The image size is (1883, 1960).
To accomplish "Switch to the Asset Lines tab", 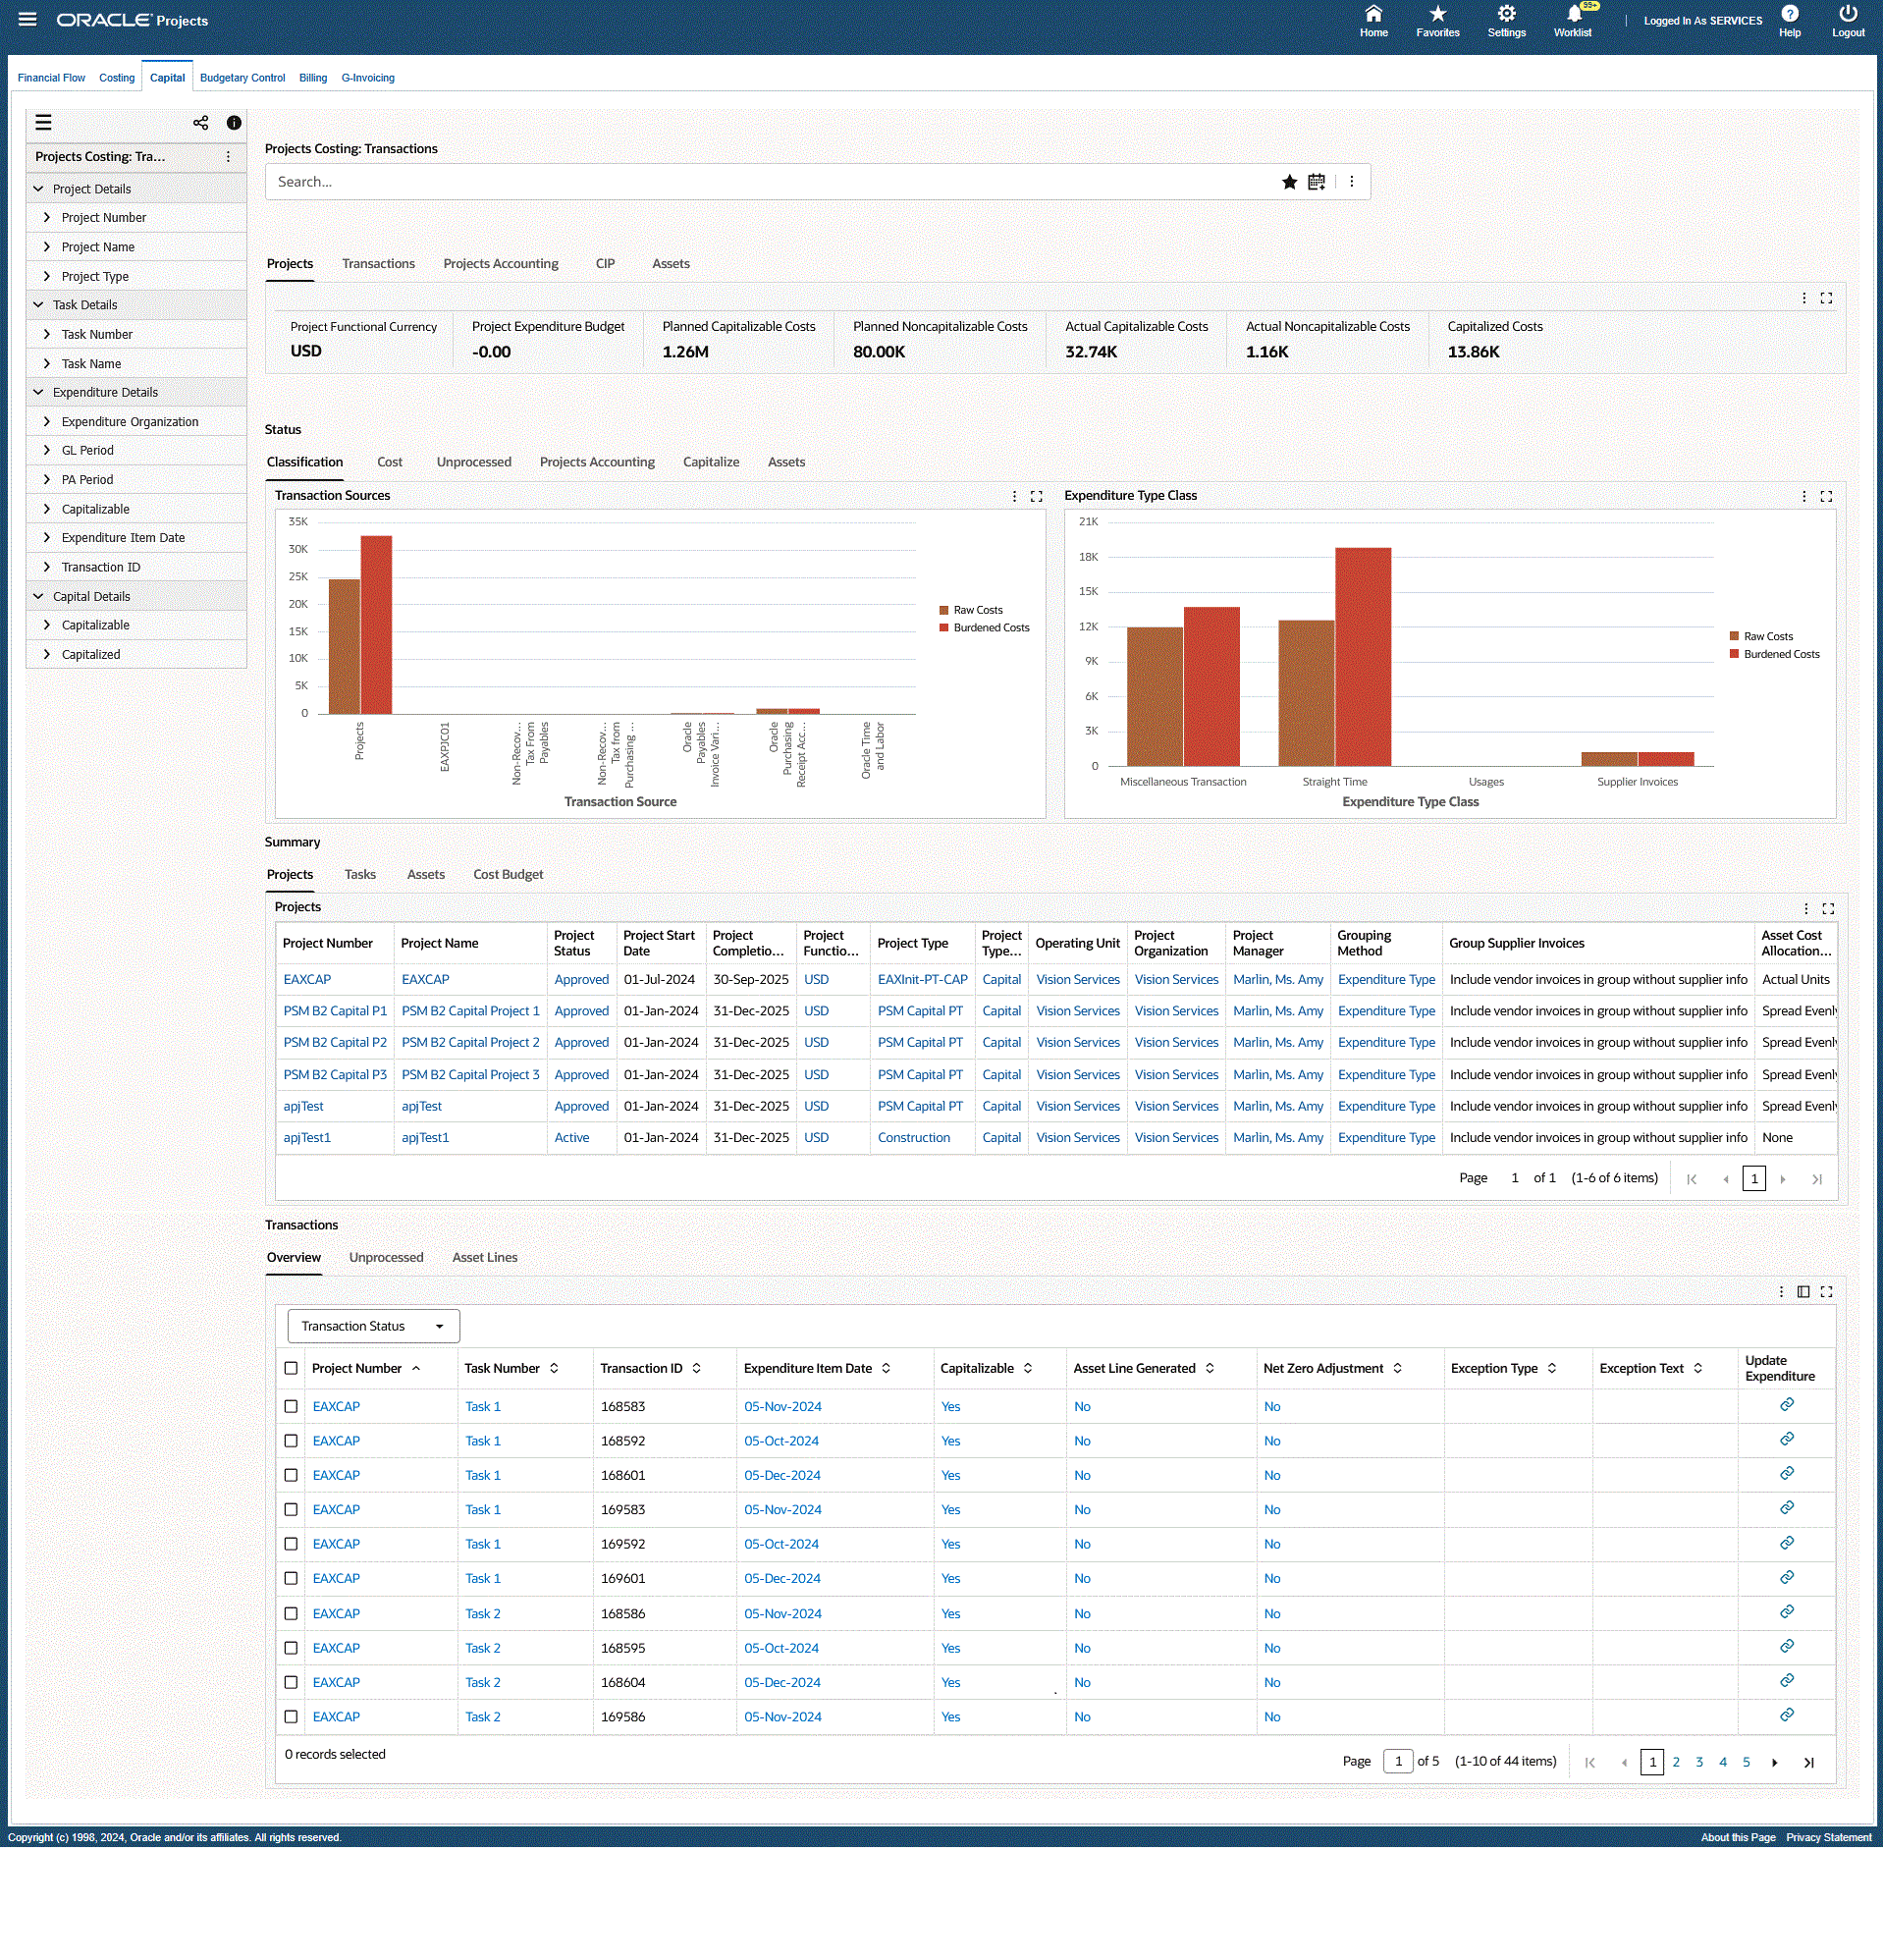I will 484,1257.
